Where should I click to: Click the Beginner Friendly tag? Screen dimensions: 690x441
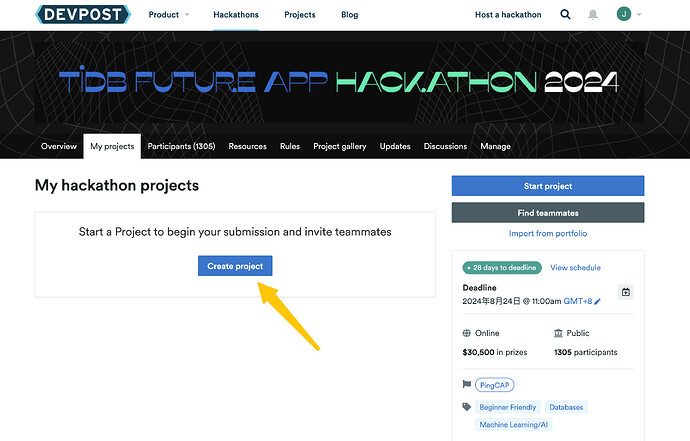(x=508, y=407)
